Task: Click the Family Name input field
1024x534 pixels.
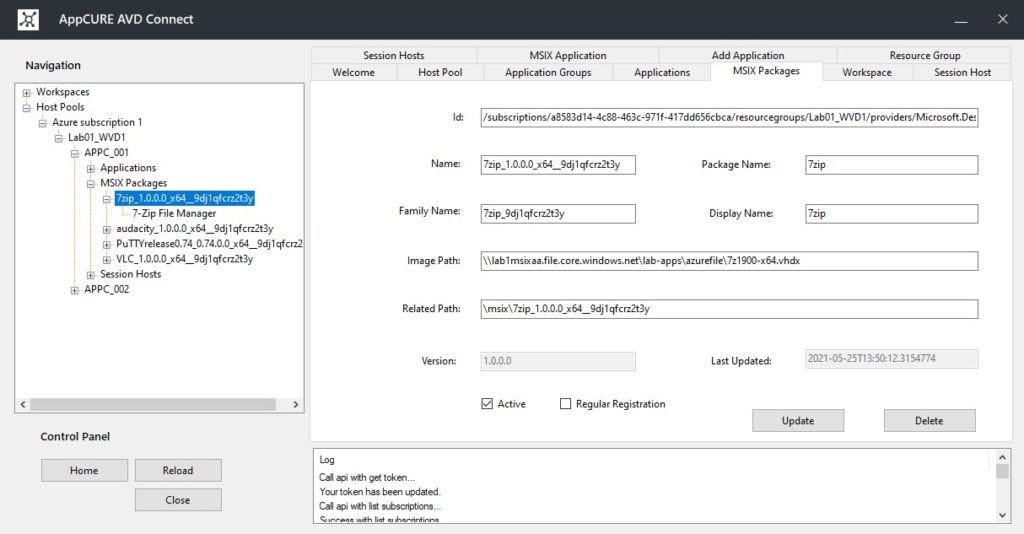Action: point(558,213)
